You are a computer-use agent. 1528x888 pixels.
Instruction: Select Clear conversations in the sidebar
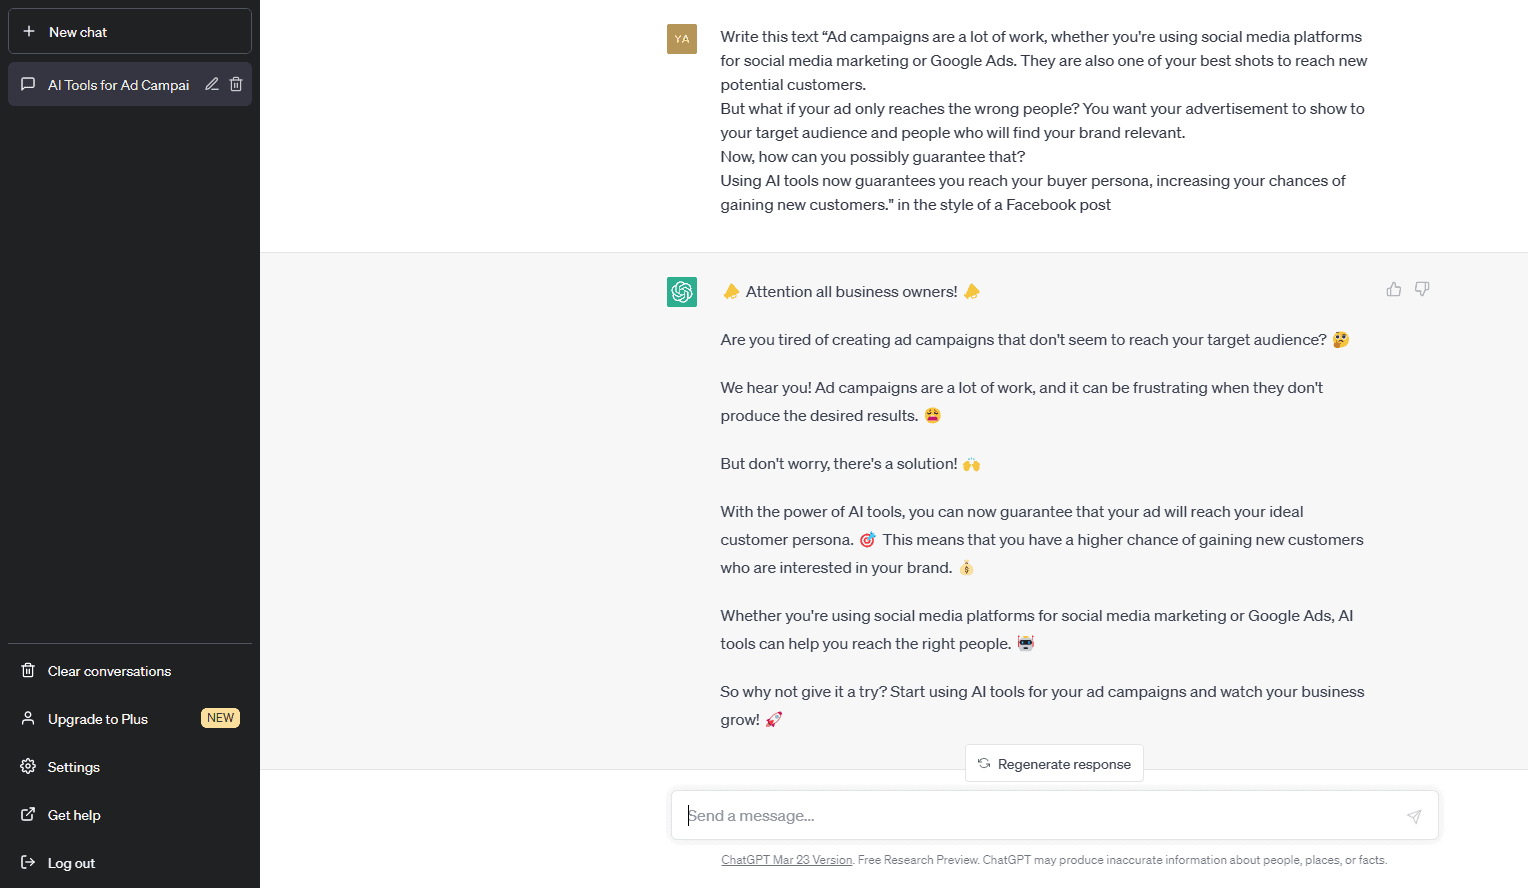tap(109, 671)
